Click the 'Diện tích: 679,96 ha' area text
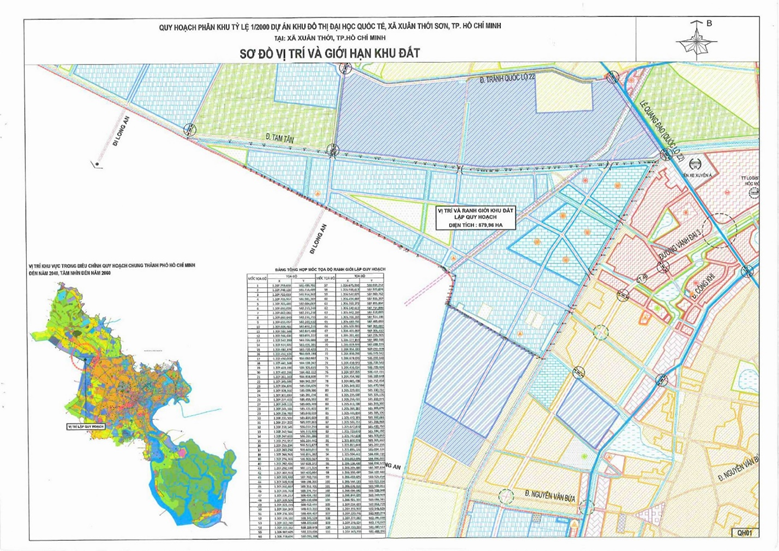Screen dimensions: 779x551 [x=475, y=227]
